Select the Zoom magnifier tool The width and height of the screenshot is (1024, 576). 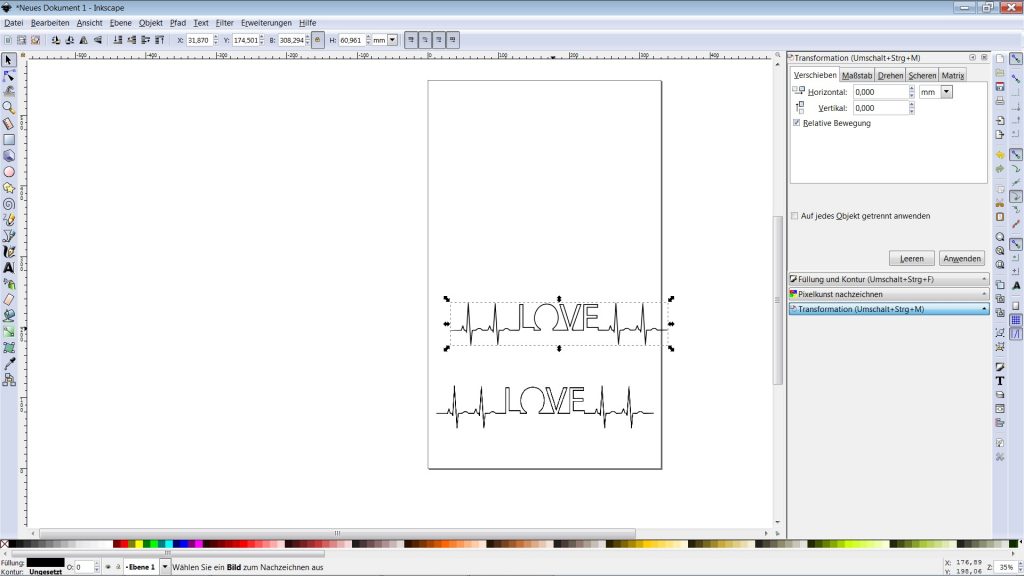tap(9, 107)
